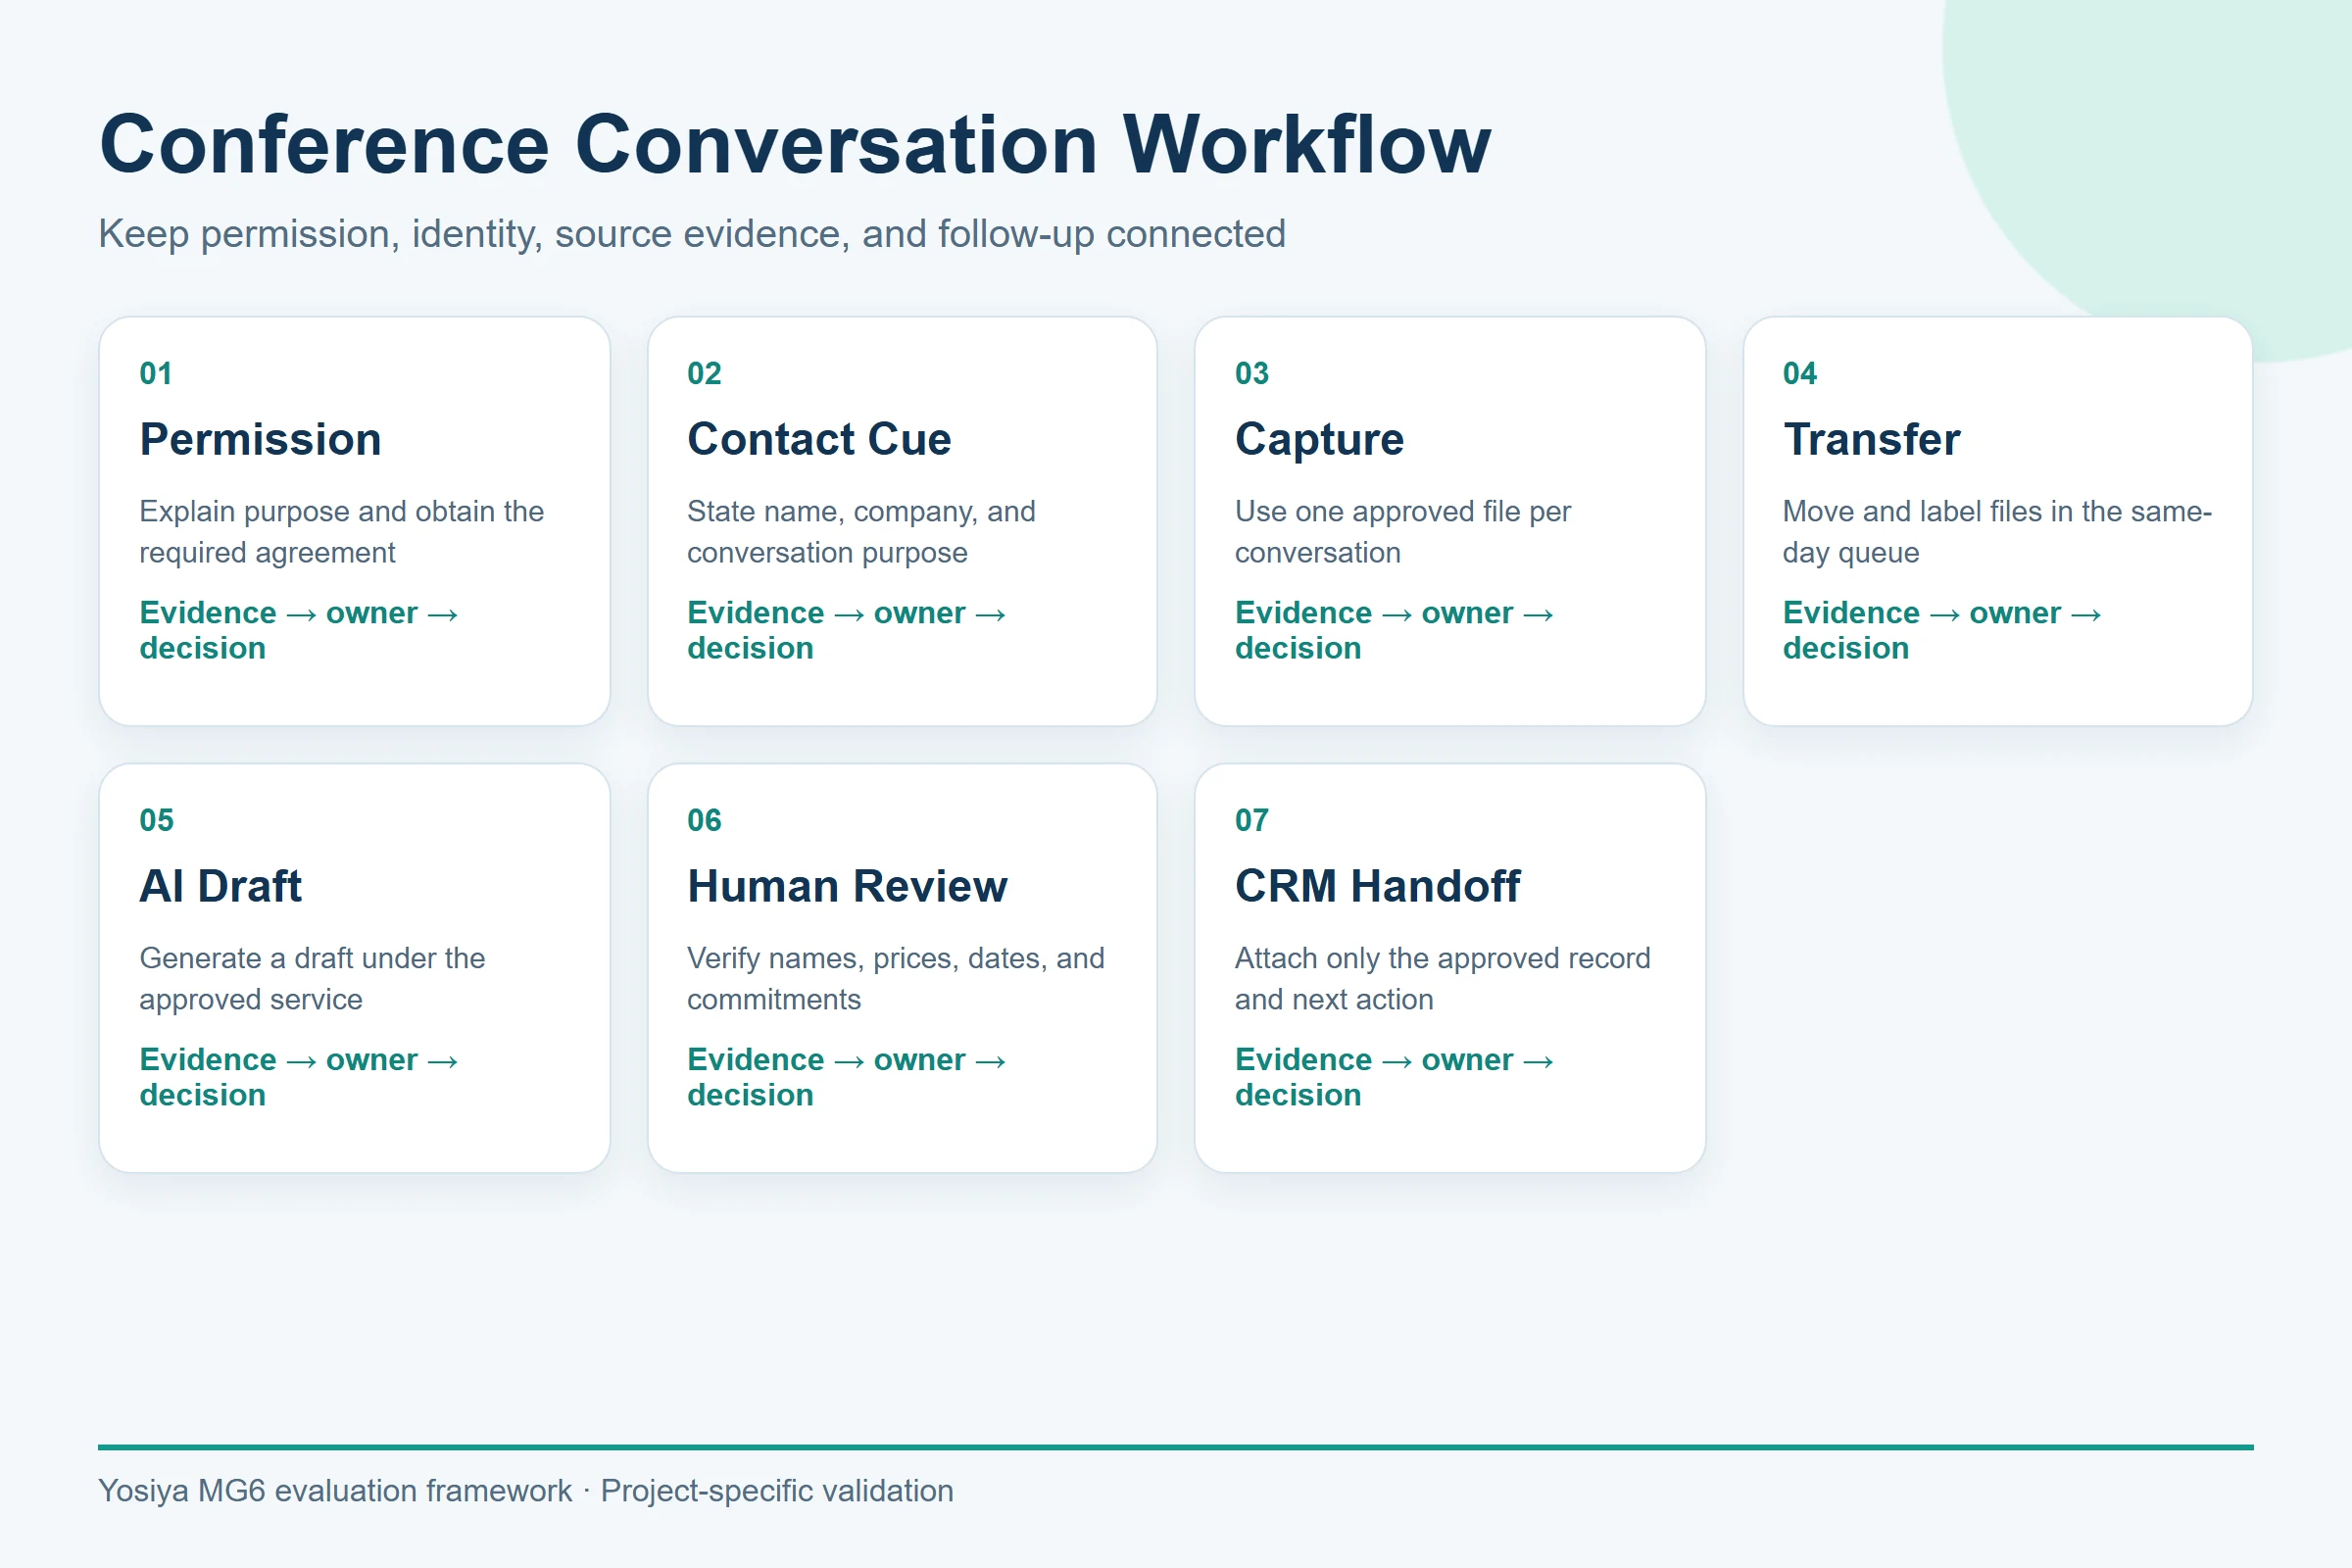Select step number '03'
The image size is (2352, 1568).
(1252, 373)
